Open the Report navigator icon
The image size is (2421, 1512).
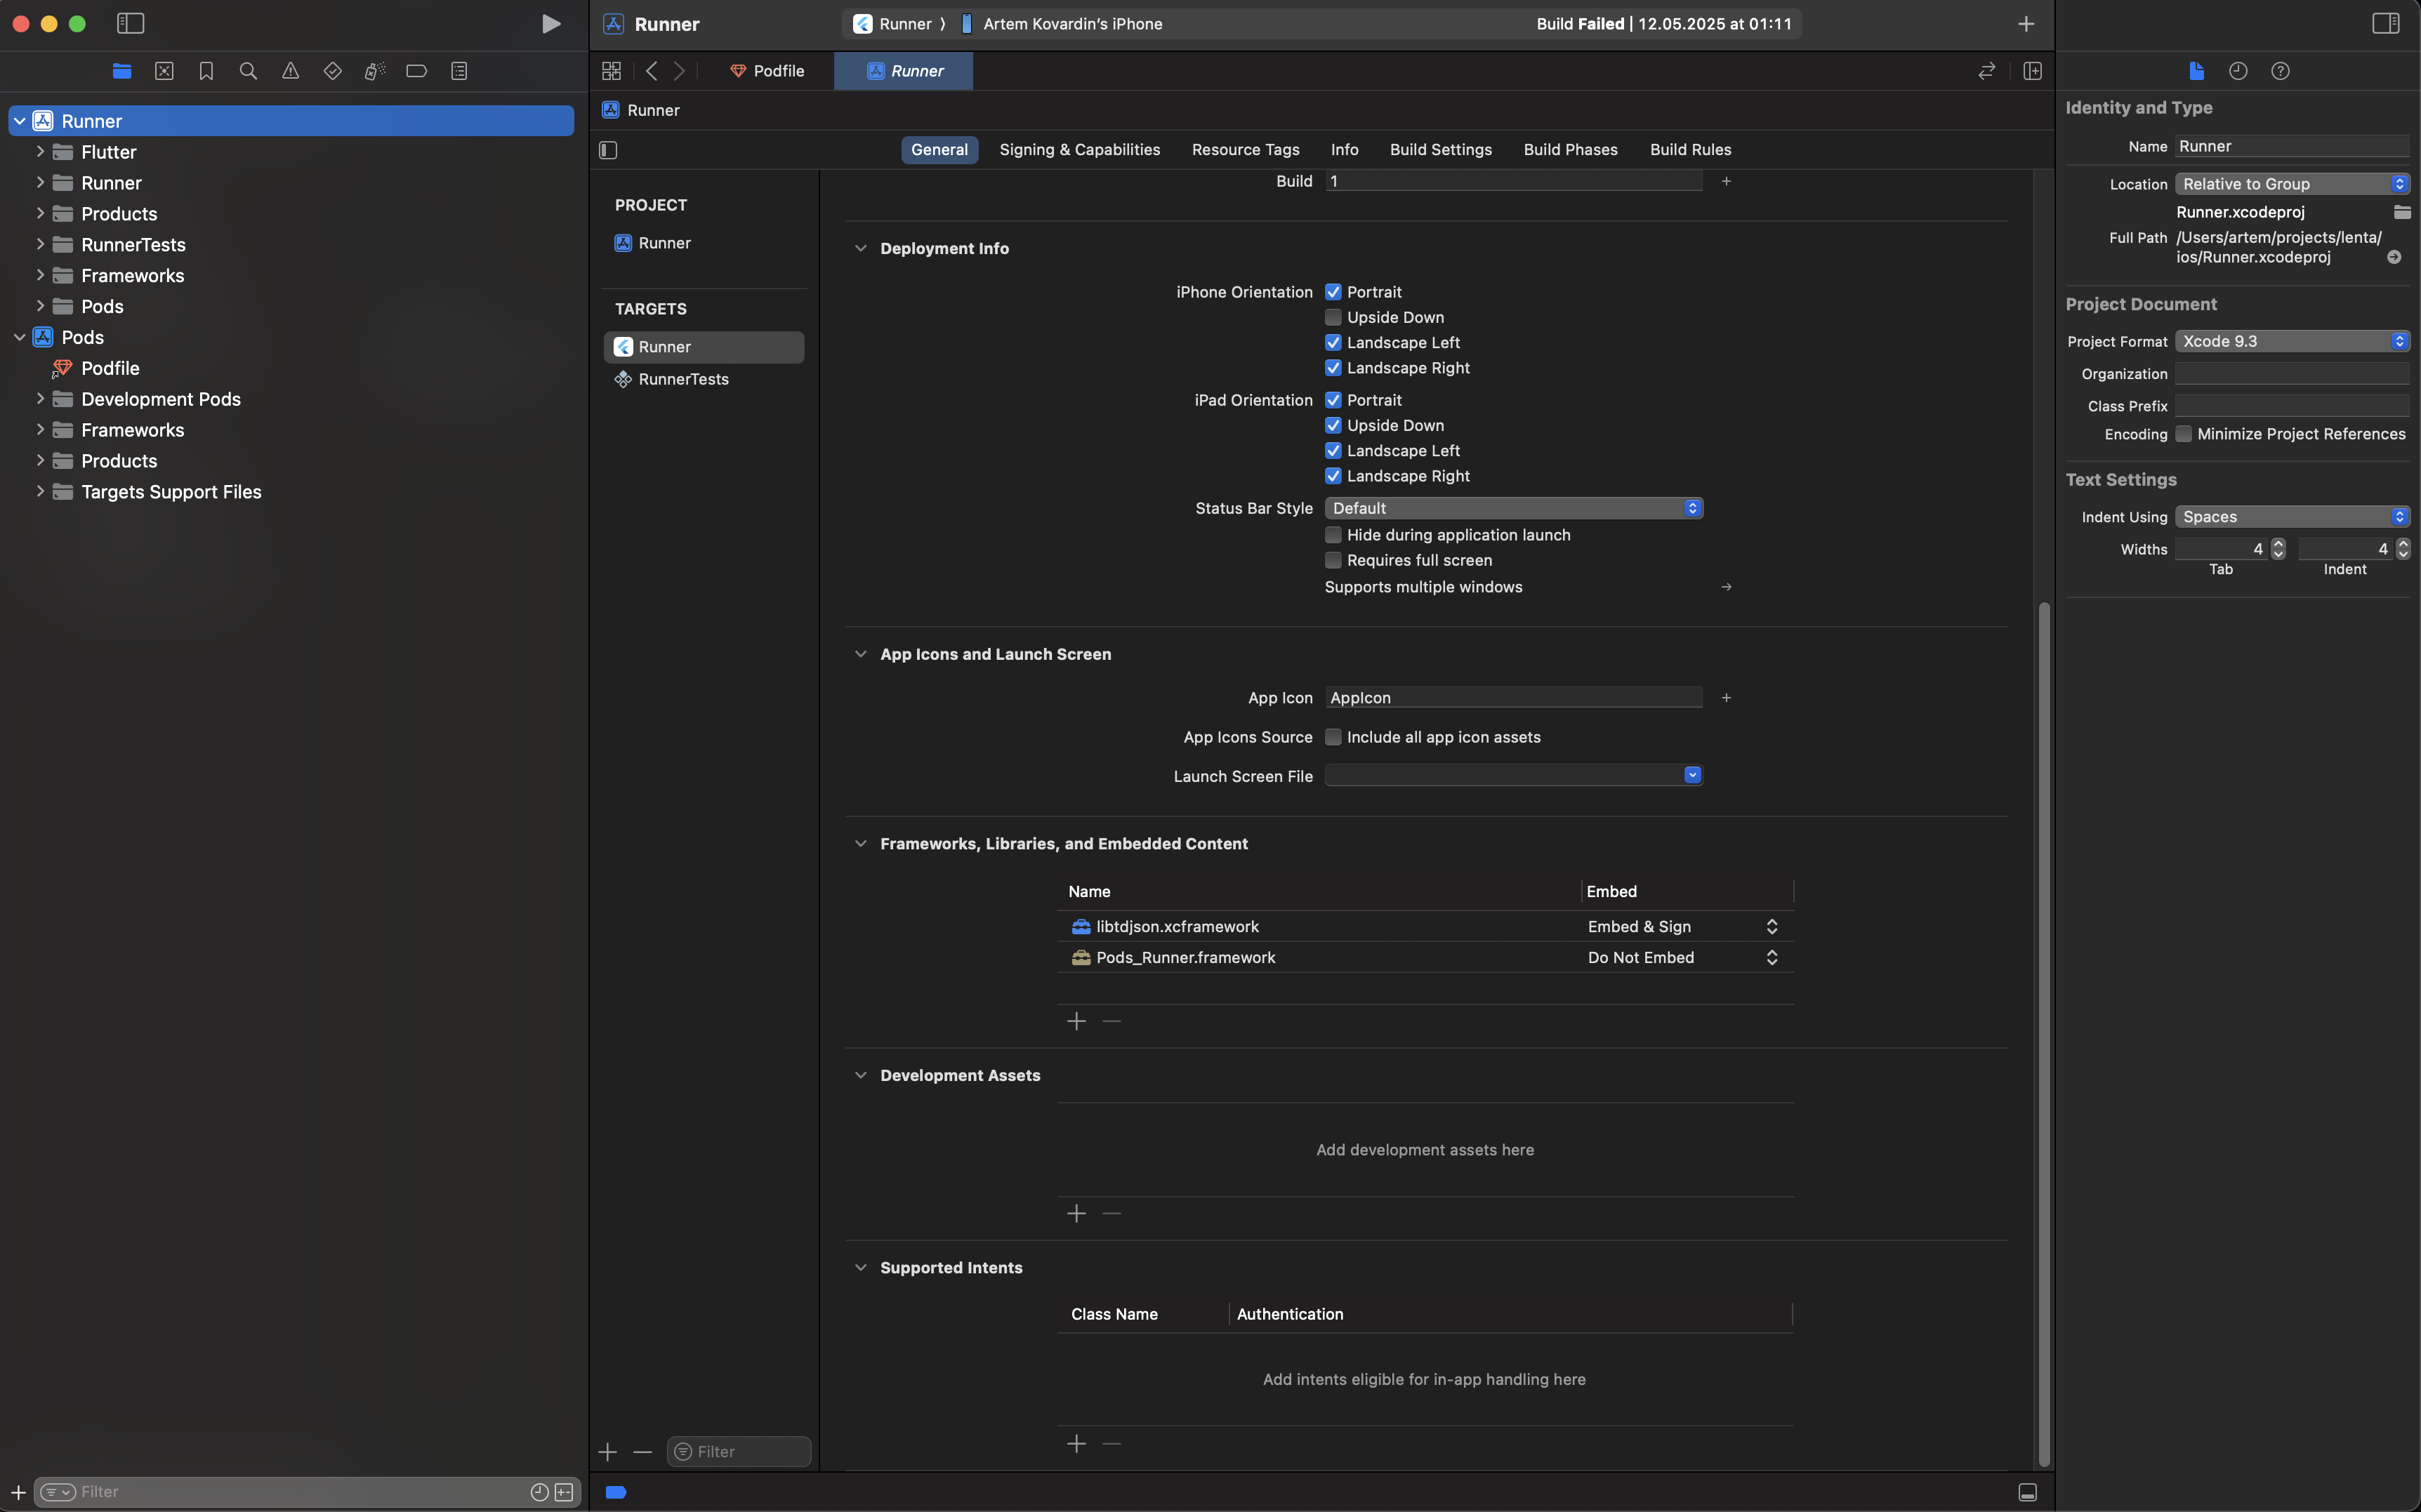459,71
